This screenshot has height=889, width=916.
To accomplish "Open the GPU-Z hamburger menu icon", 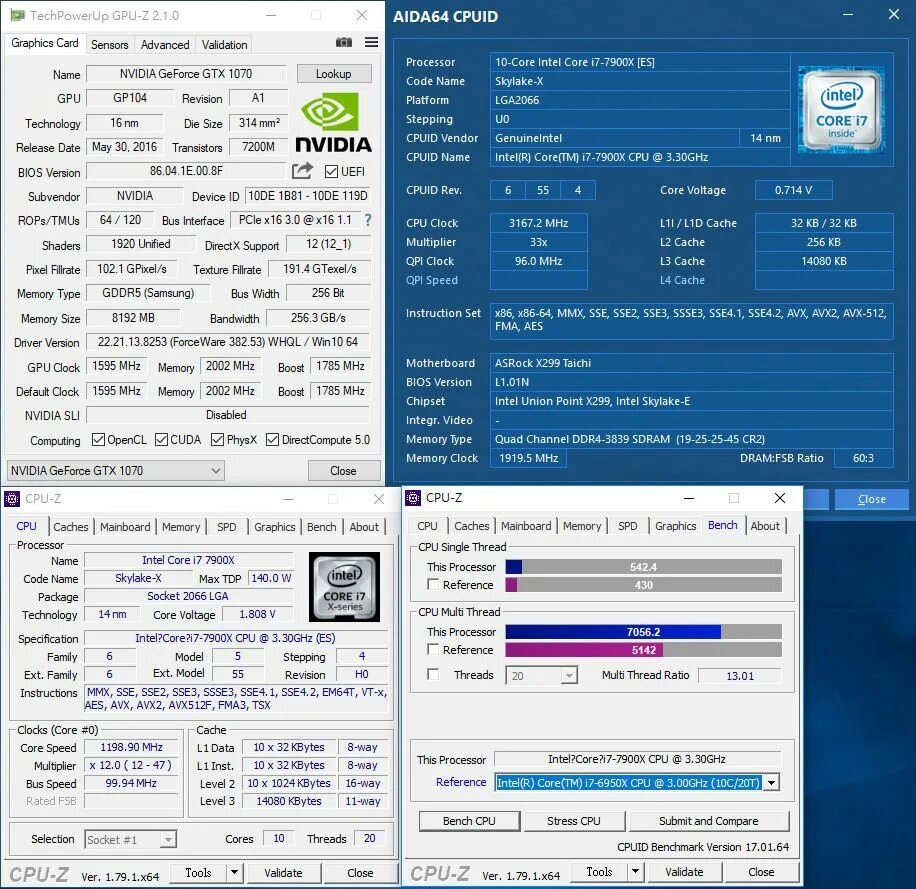I will coord(372,42).
